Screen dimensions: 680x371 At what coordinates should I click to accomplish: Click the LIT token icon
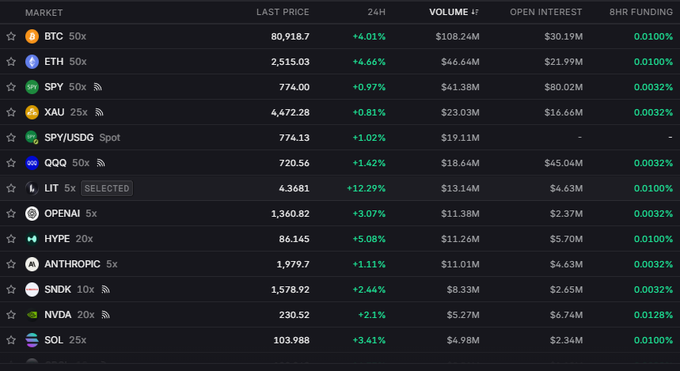pos(32,188)
